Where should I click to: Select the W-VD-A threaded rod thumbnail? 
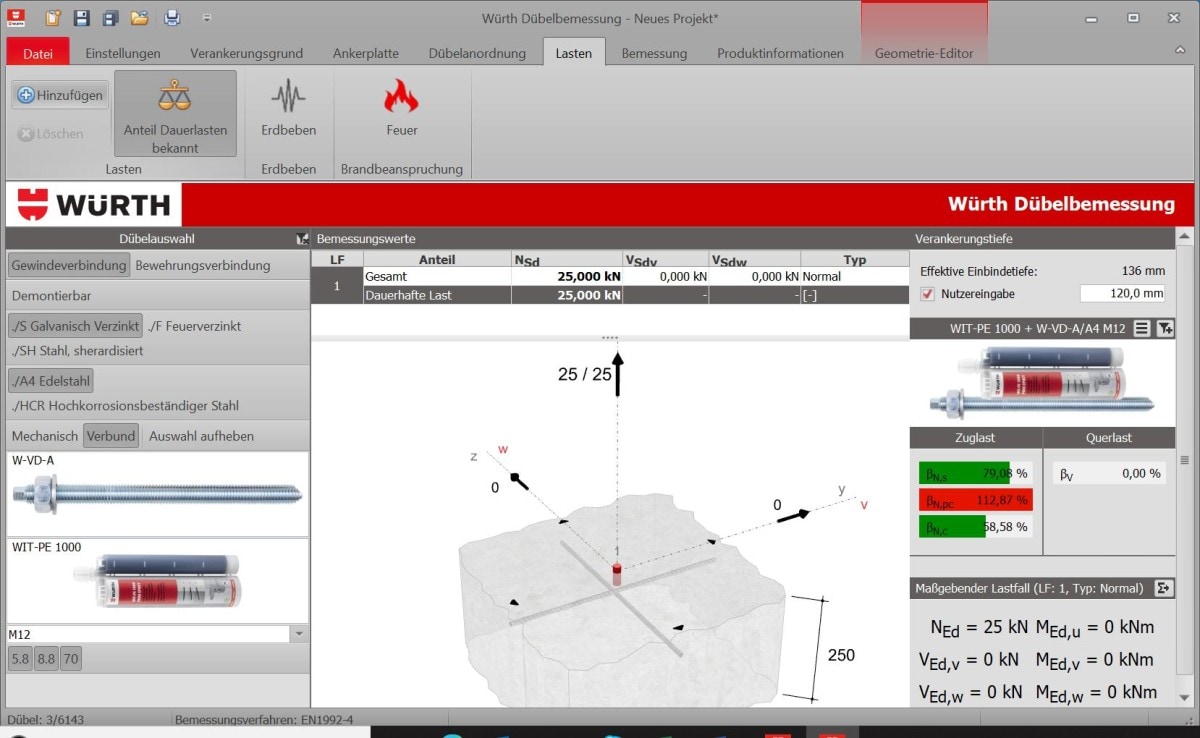(158, 494)
